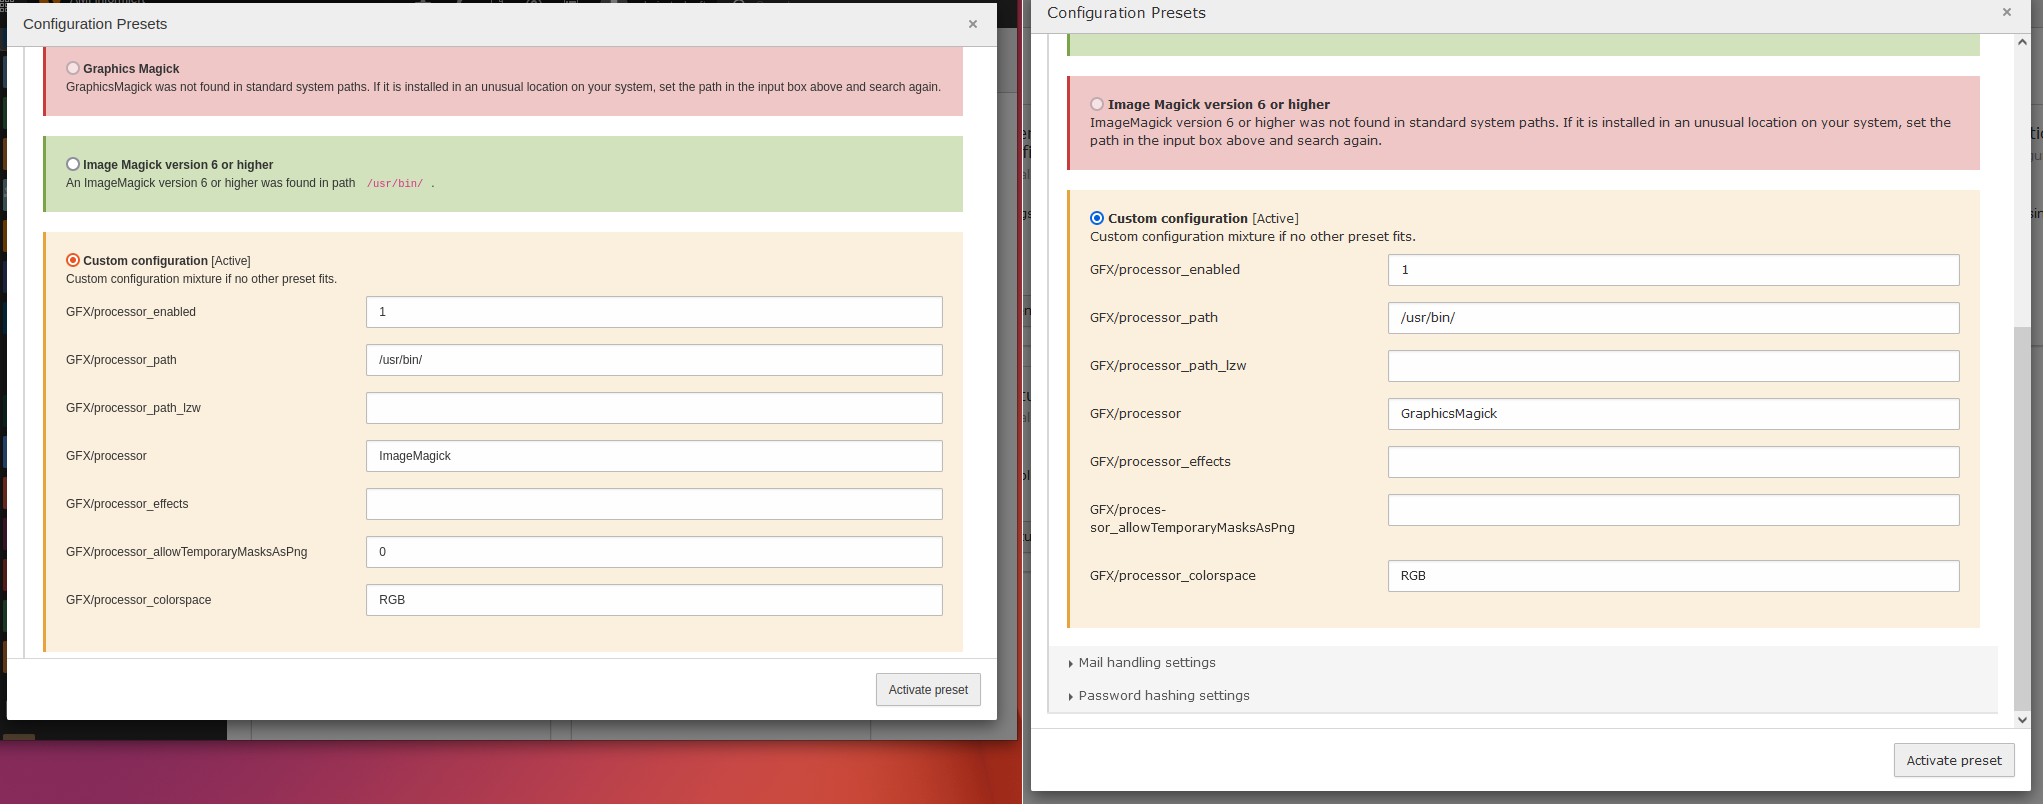The height and width of the screenshot is (804, 2043).
Task: Expand Mail handling settings section
Action: coord(1146,662)
